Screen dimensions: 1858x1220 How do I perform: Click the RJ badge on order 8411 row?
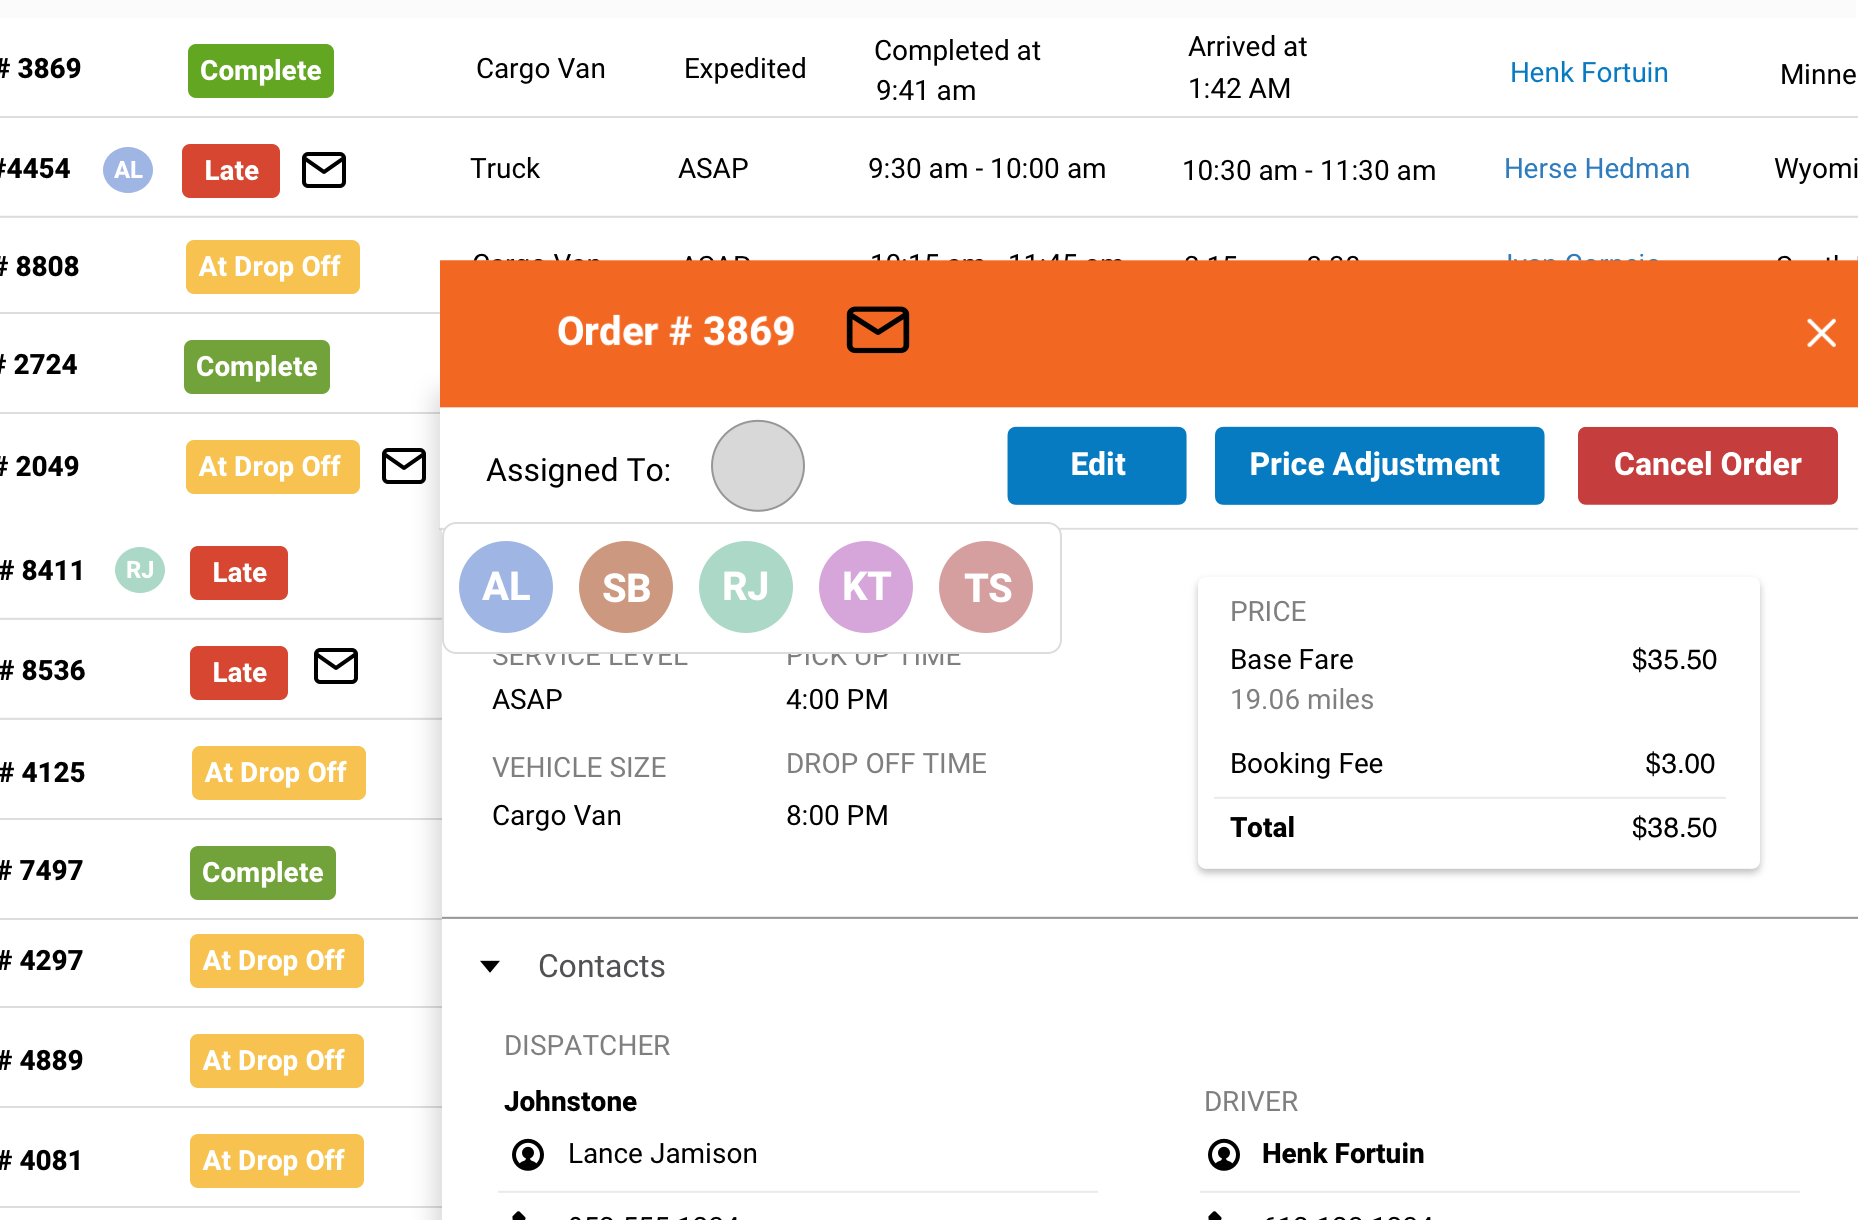pos(140,570)
